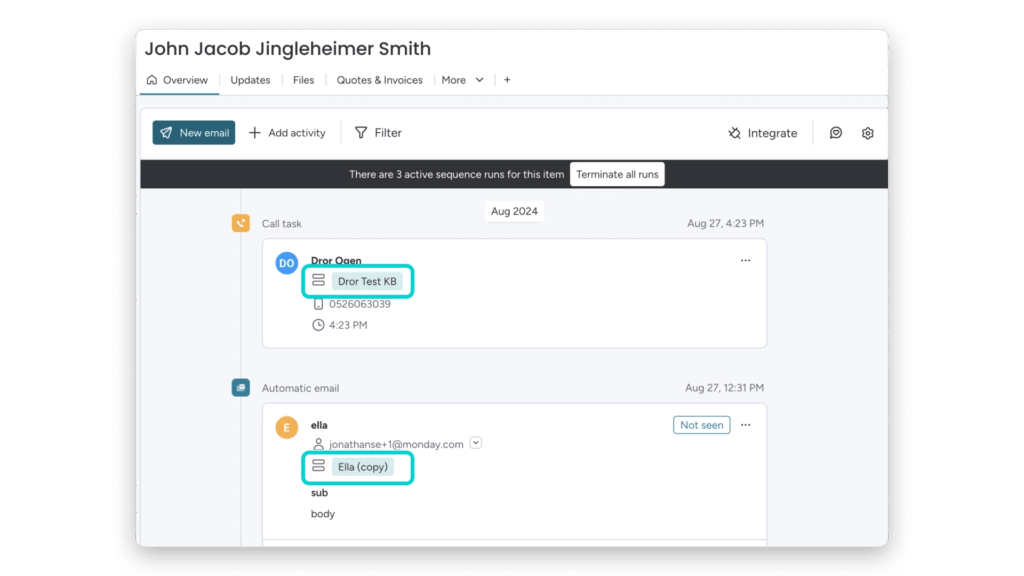Expand the recipient email dropdown arrow
Image resolution: width=1024 pixels, height=576 pixels.
point(476,443)
